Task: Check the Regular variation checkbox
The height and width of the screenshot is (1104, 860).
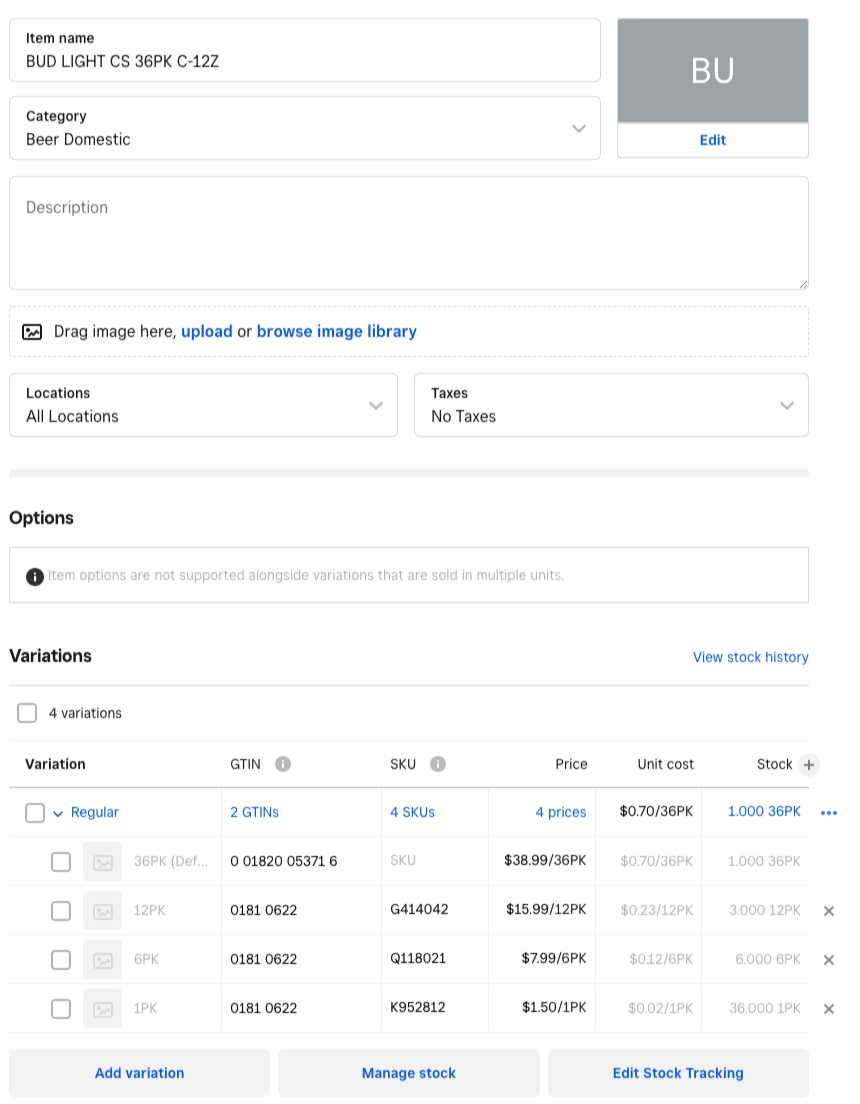Action: coord(35,813)
